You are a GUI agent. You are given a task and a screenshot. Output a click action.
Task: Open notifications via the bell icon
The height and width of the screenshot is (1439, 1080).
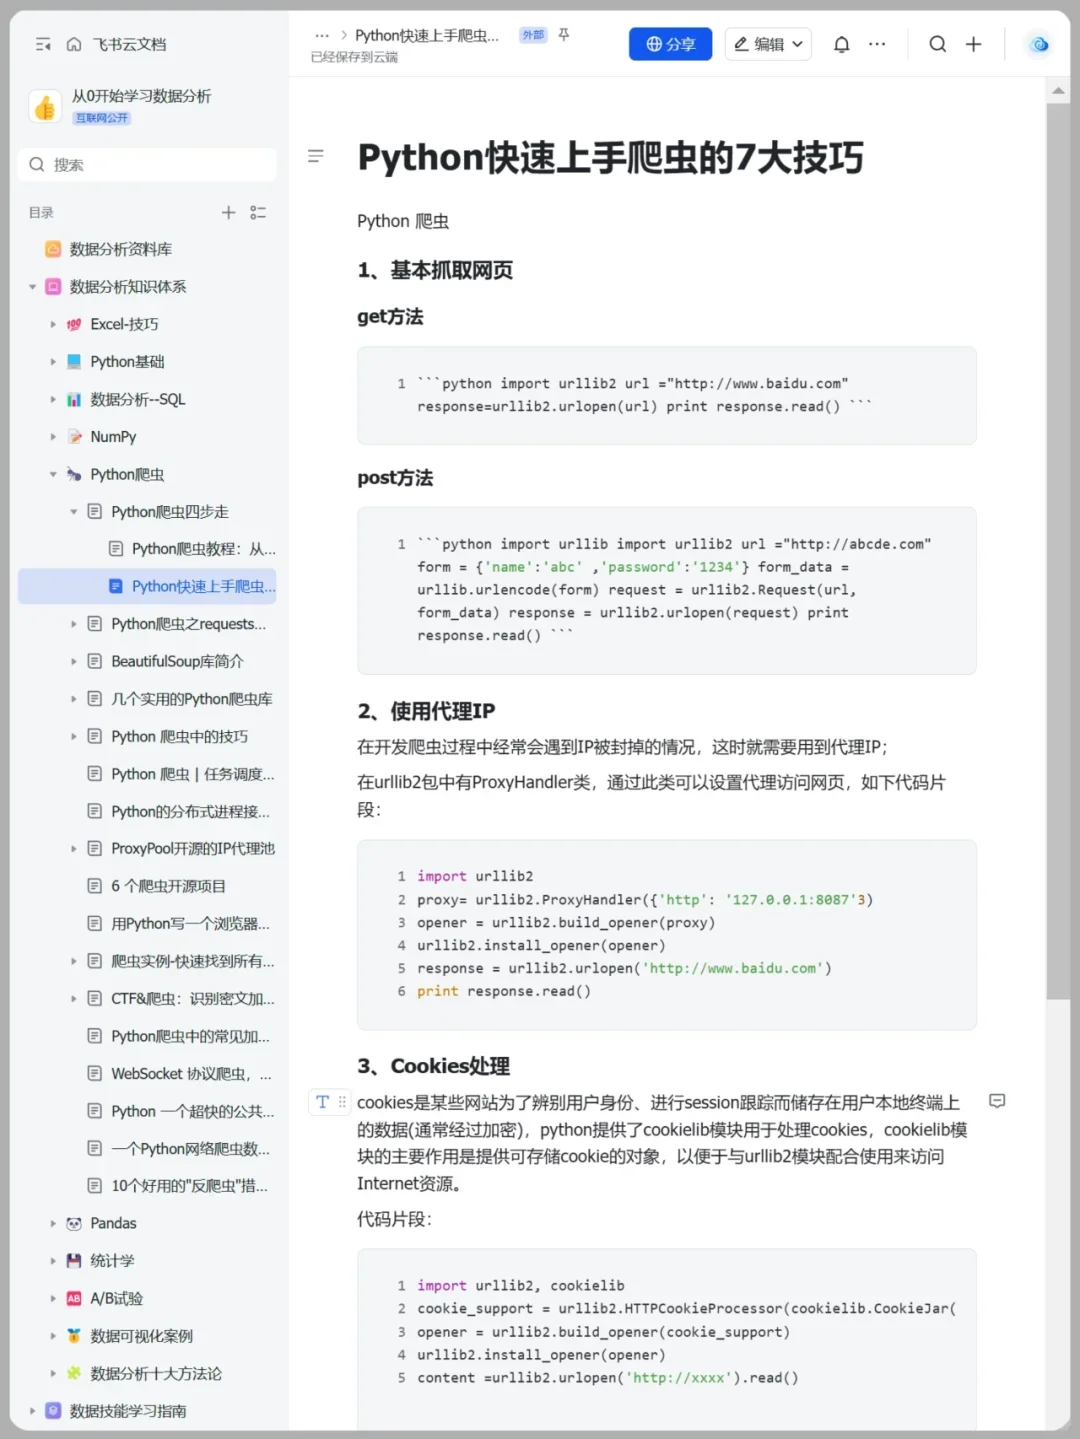841,44
